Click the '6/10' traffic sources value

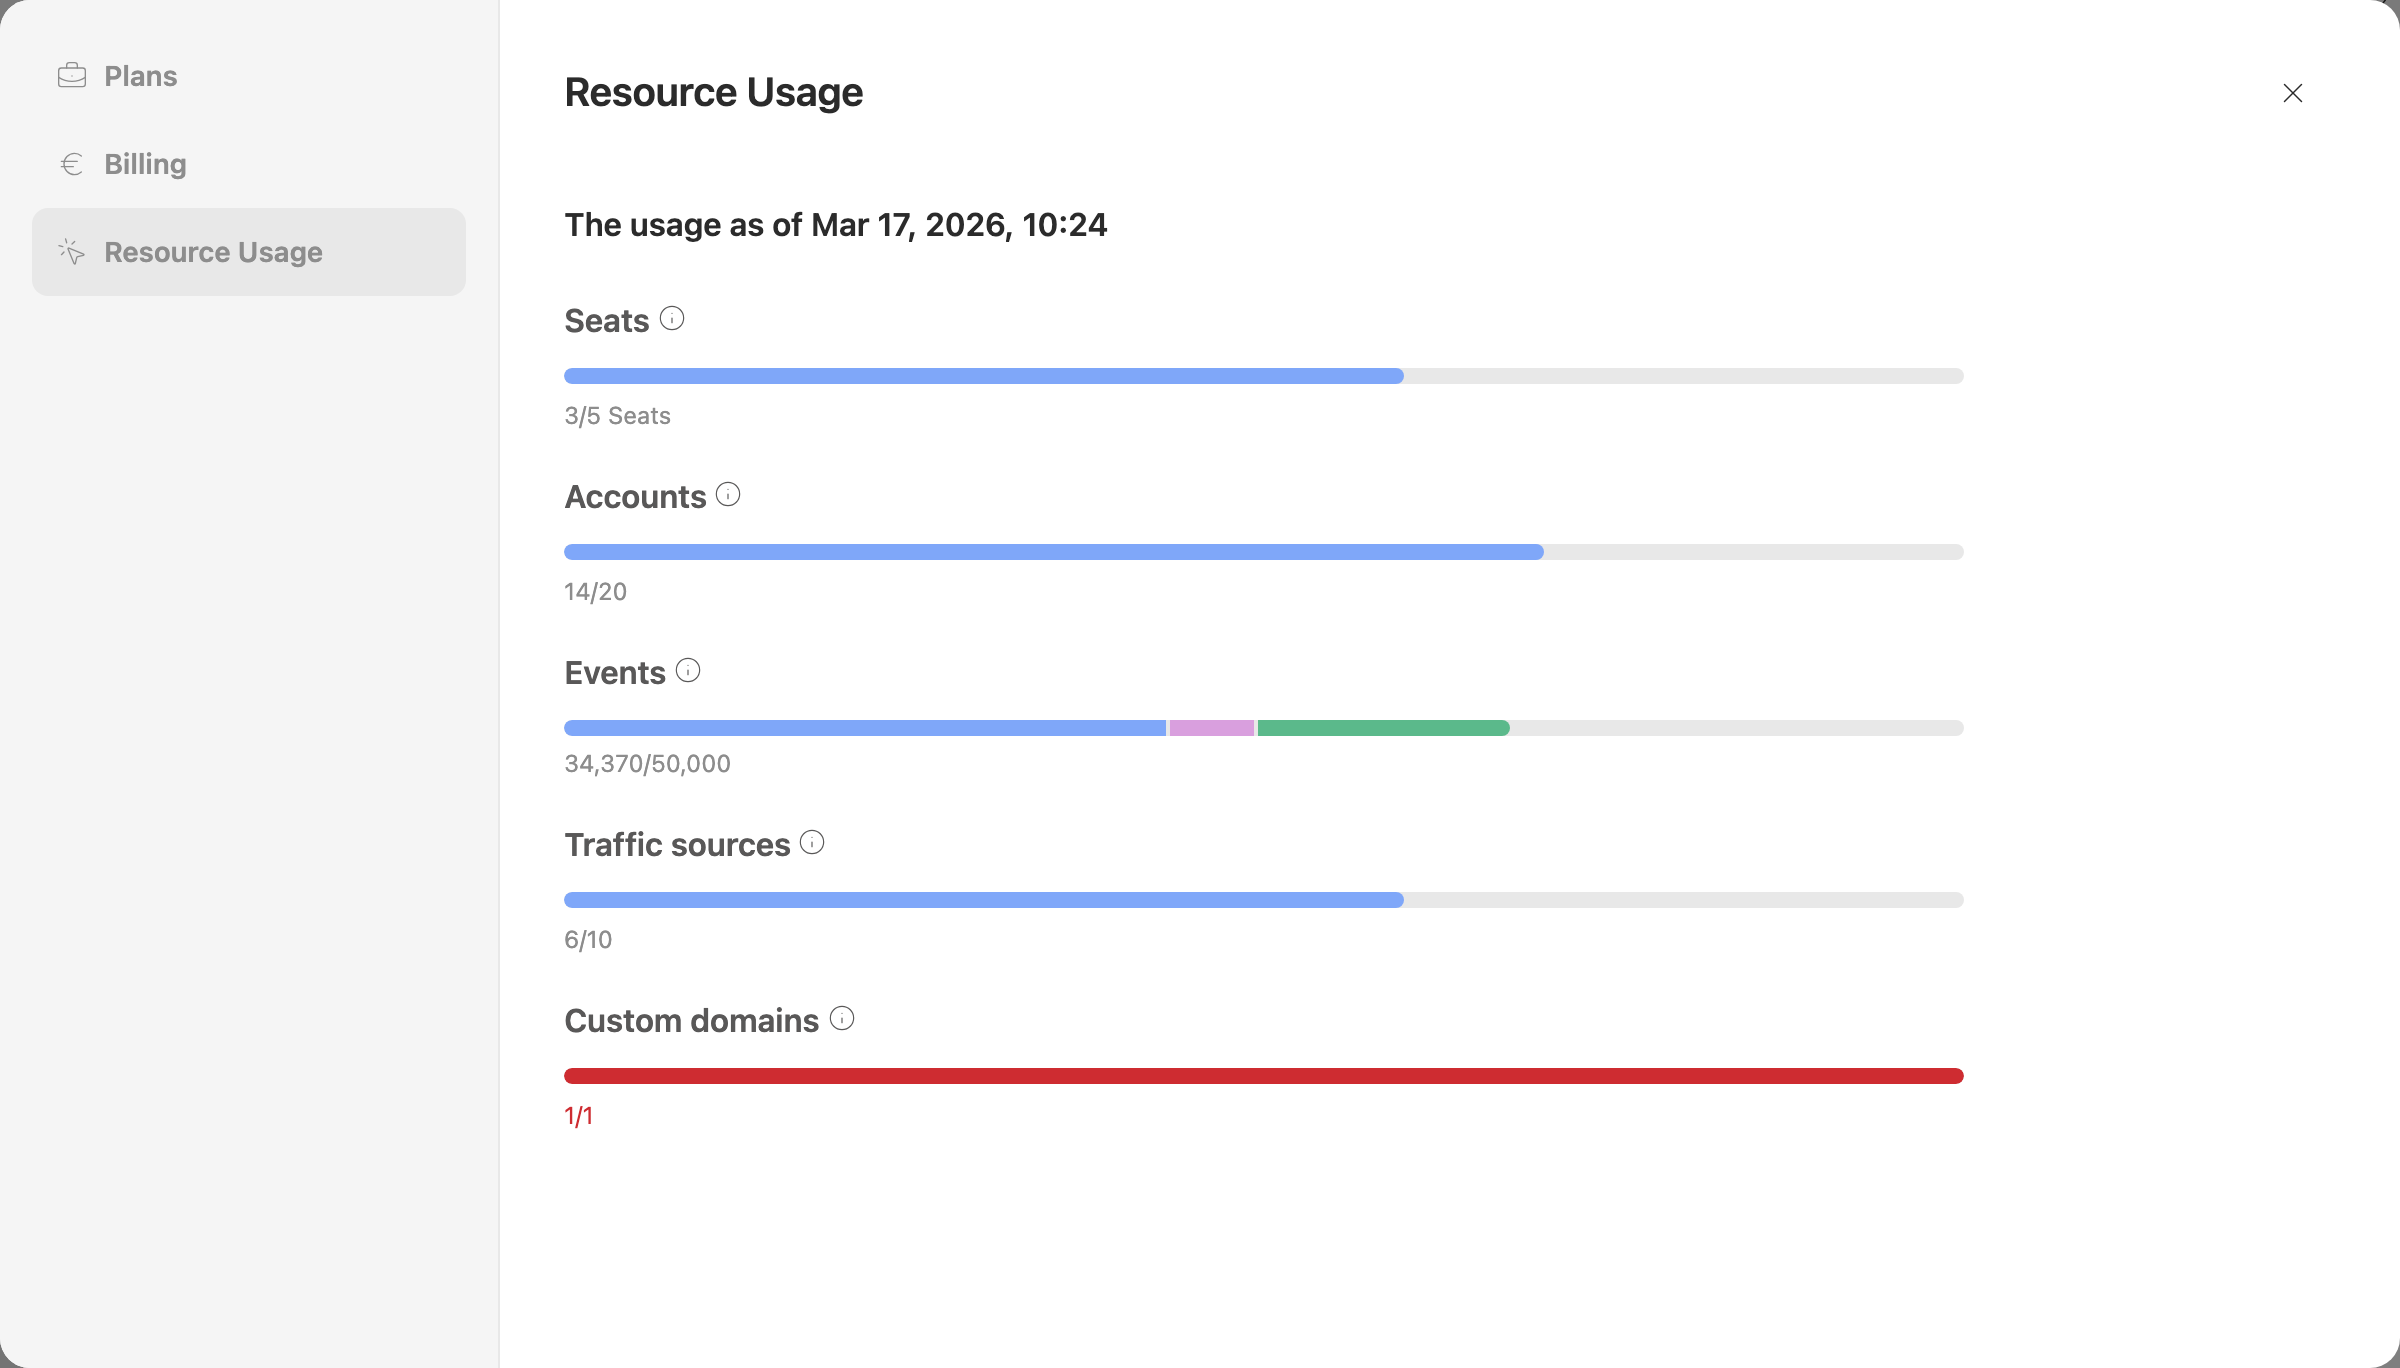coord(588,940)
